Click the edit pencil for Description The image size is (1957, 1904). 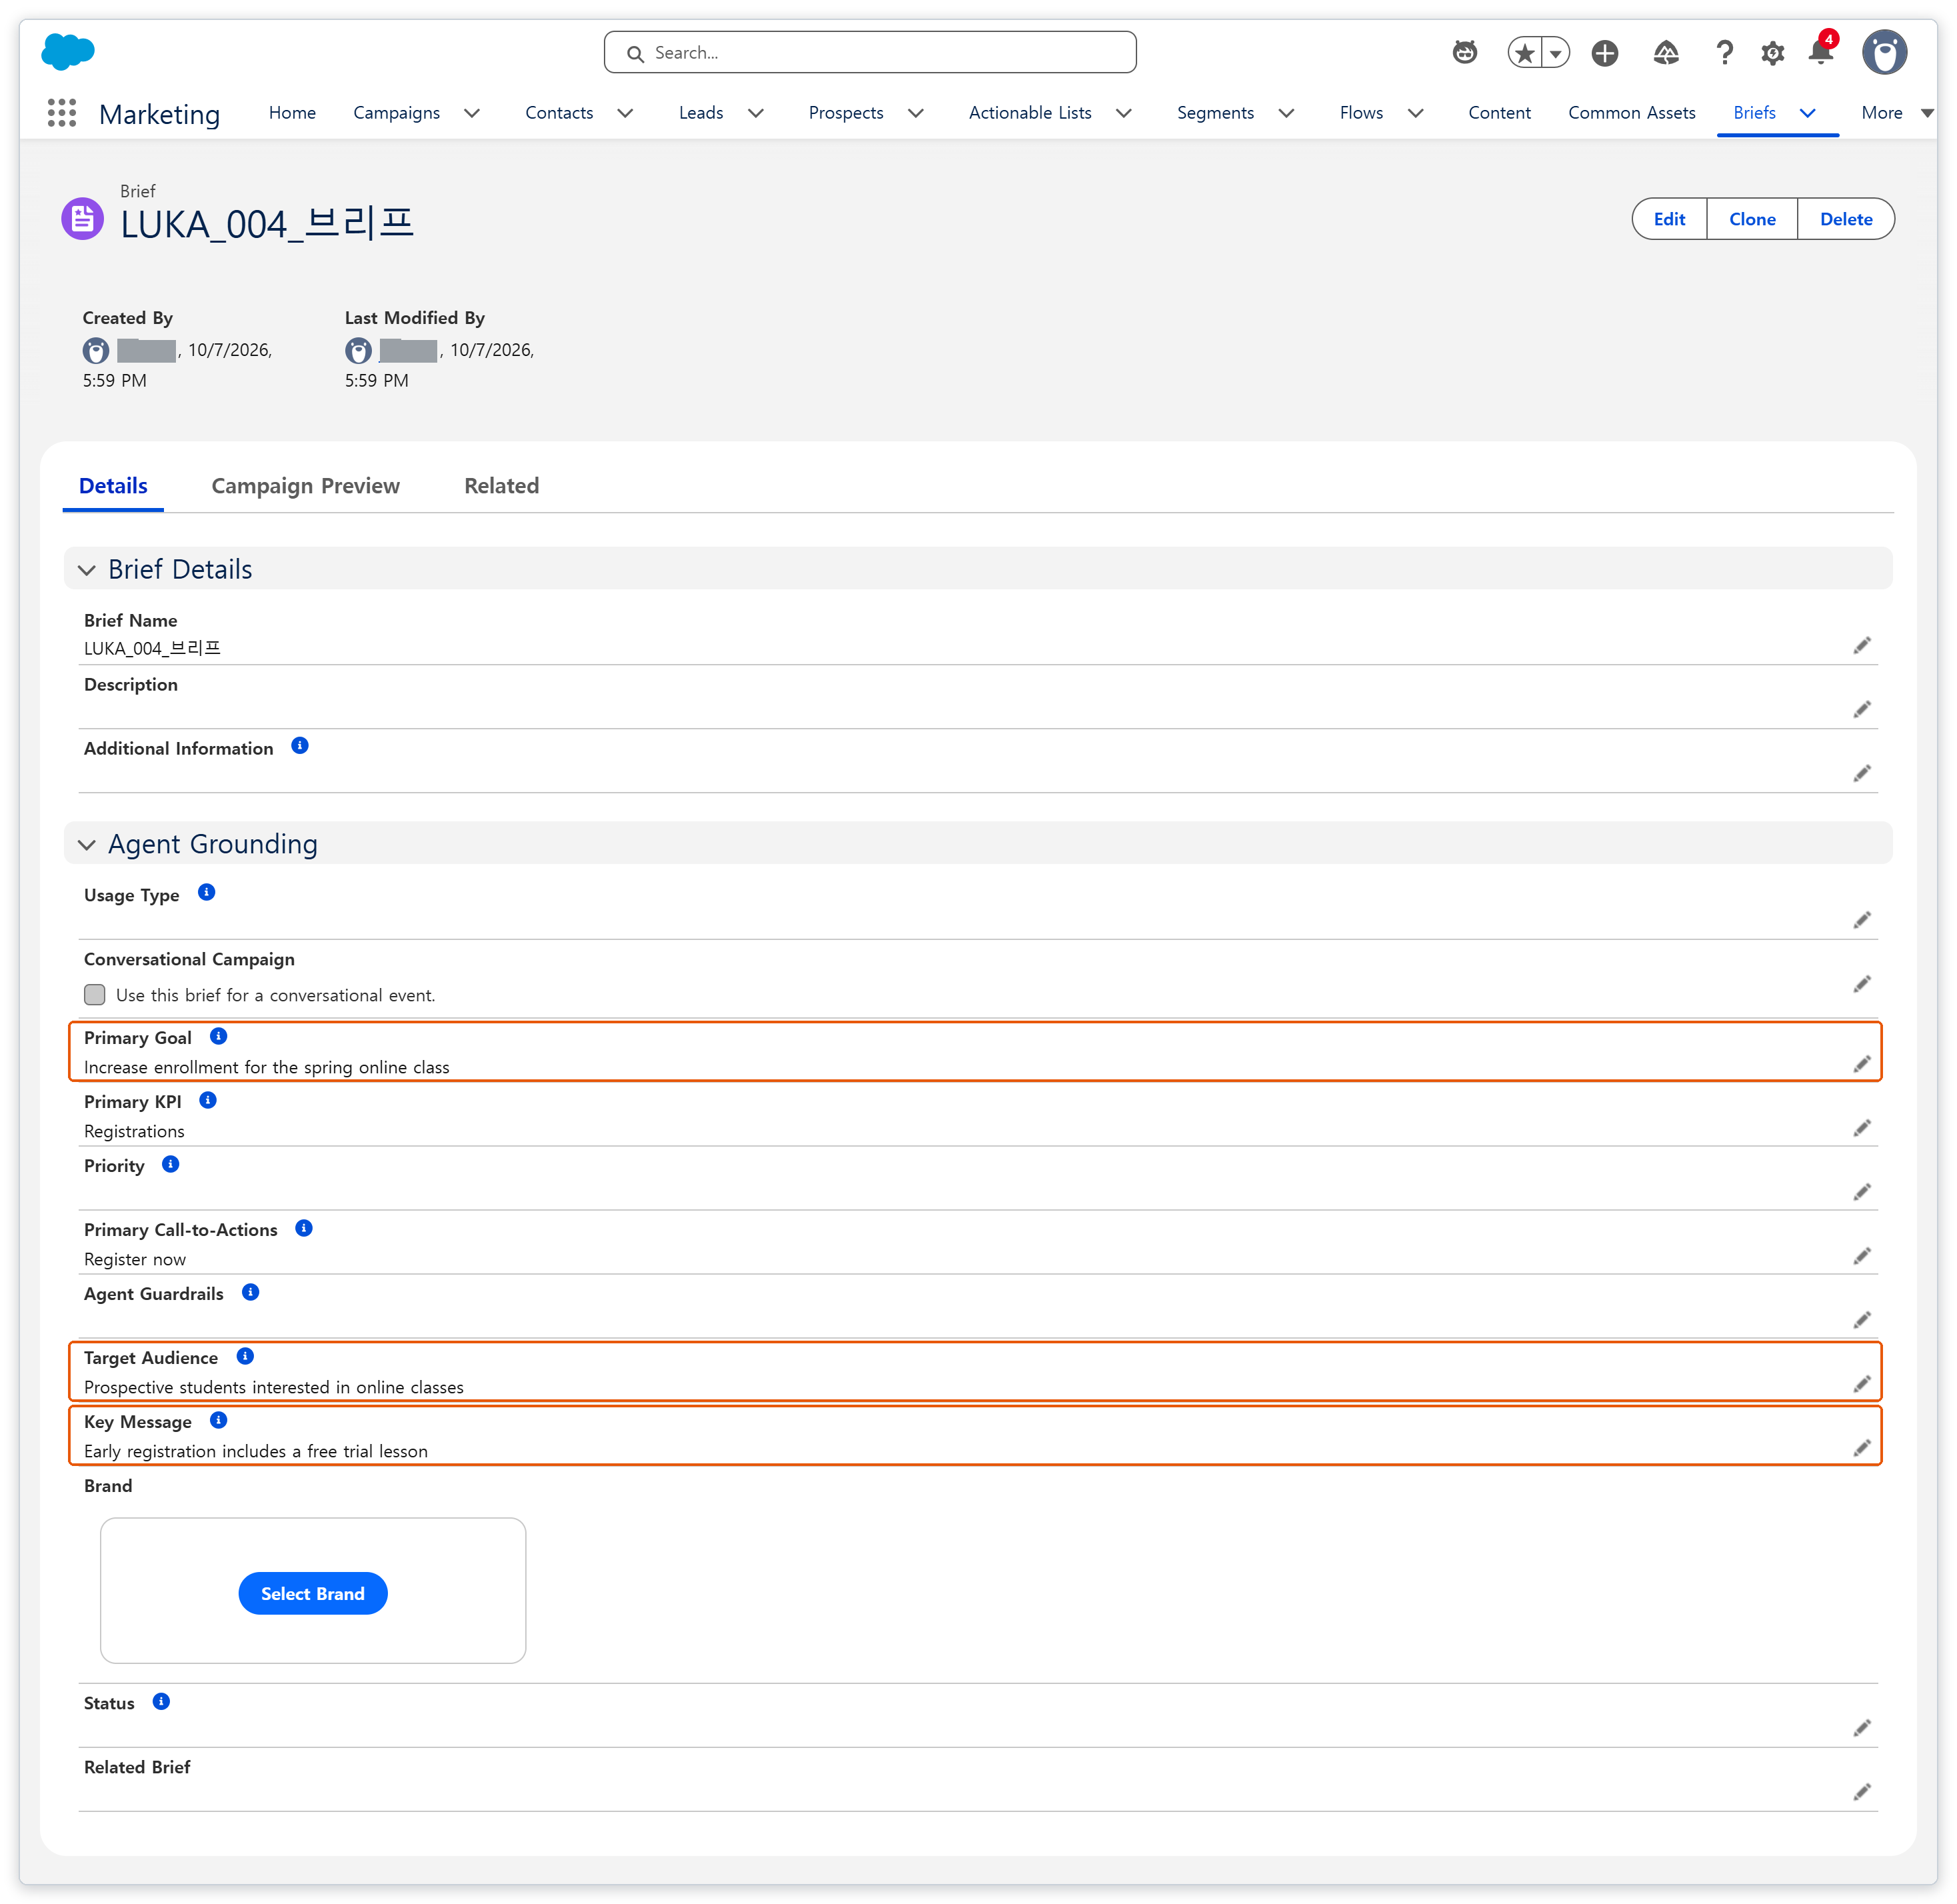1862,710
